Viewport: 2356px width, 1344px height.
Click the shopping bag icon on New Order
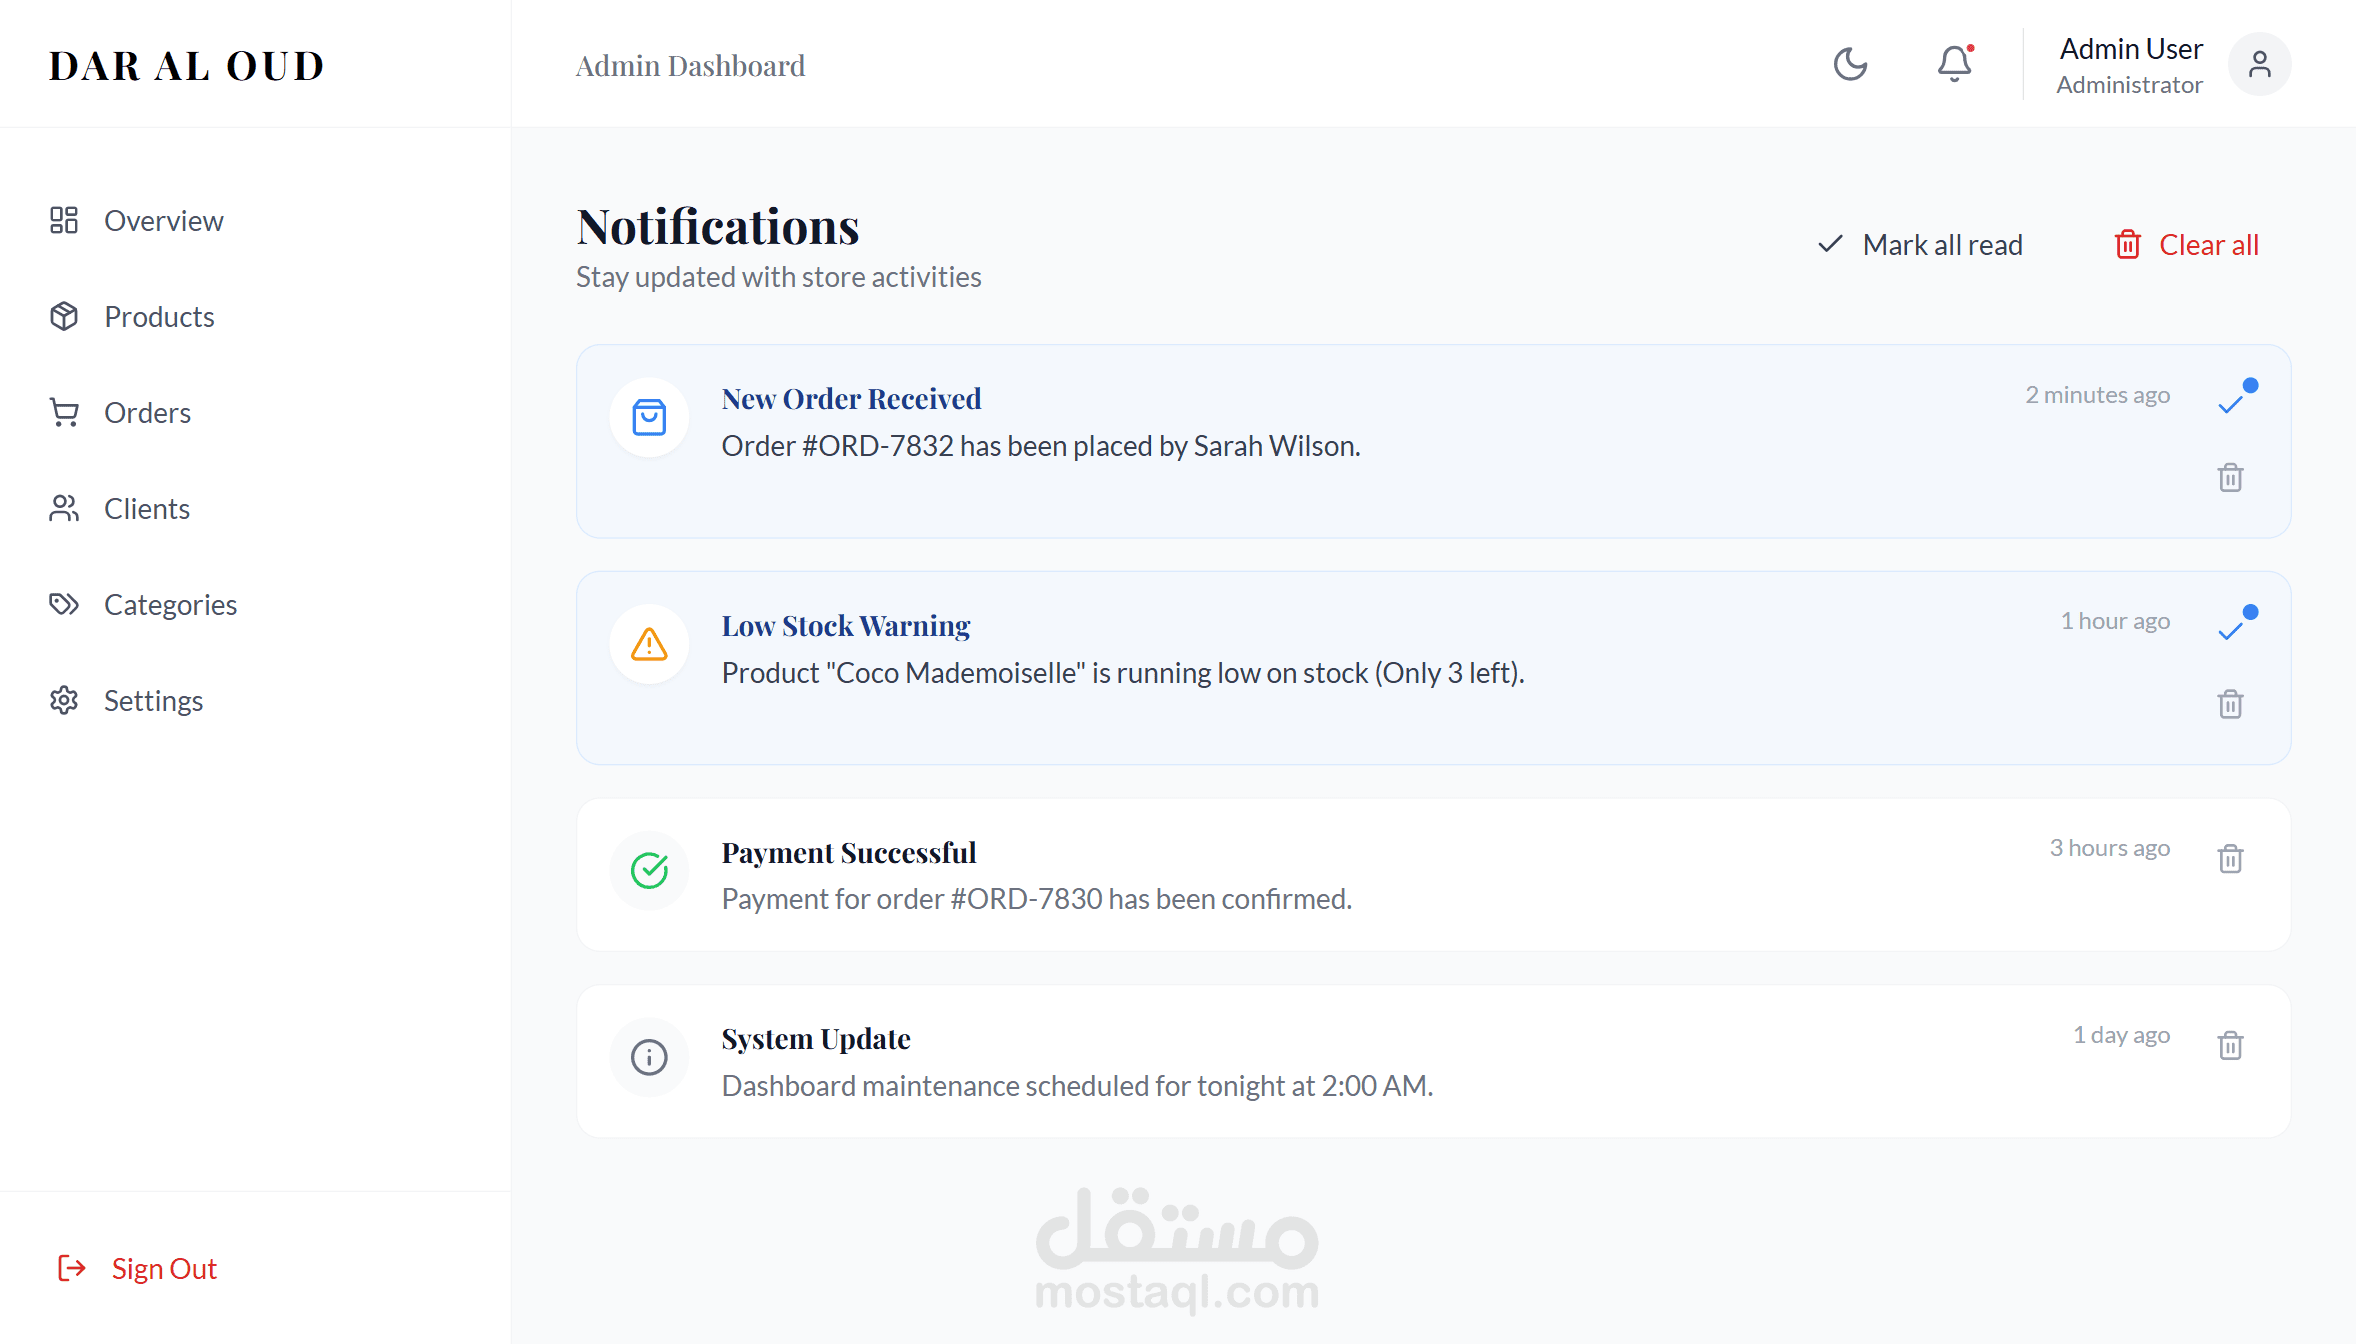tap(649, 417)
